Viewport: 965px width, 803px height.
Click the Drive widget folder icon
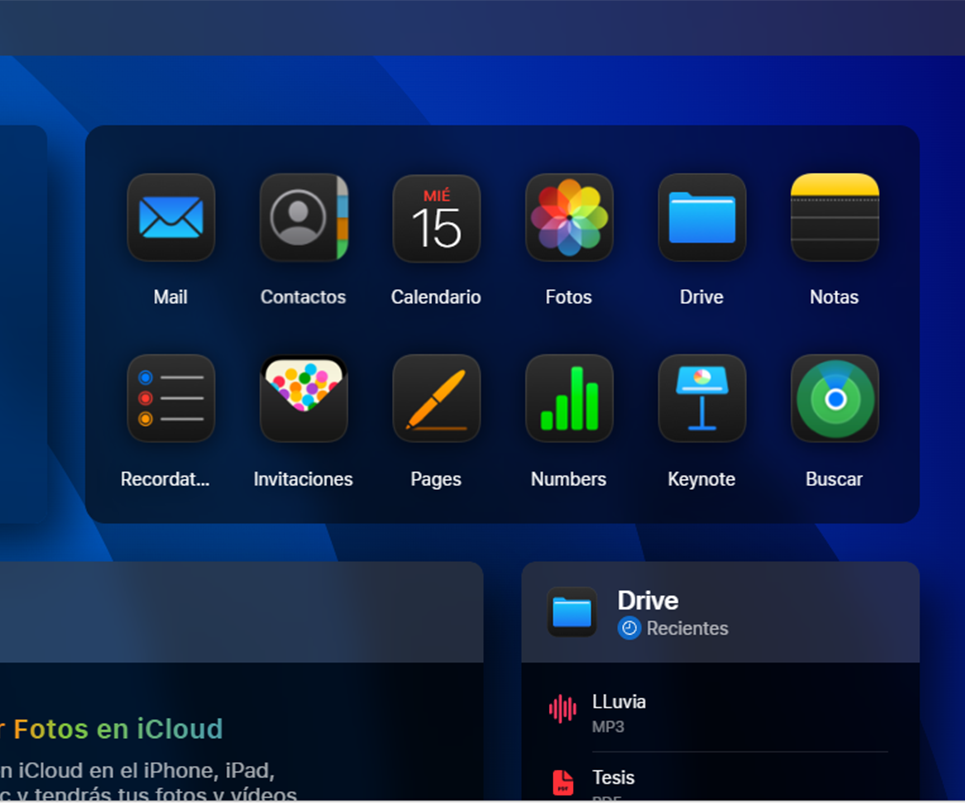[x=572, y=612]
